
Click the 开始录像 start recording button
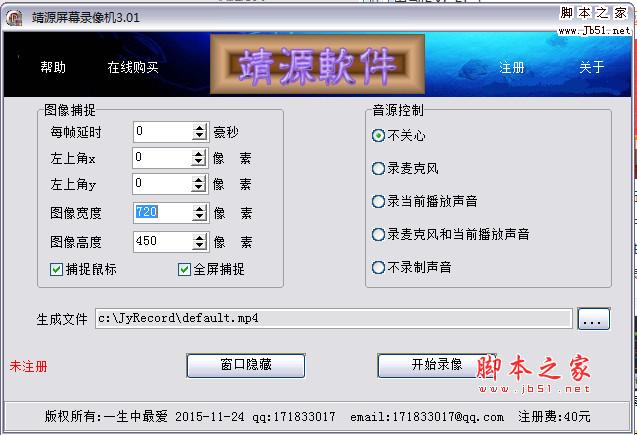point(437,365)
